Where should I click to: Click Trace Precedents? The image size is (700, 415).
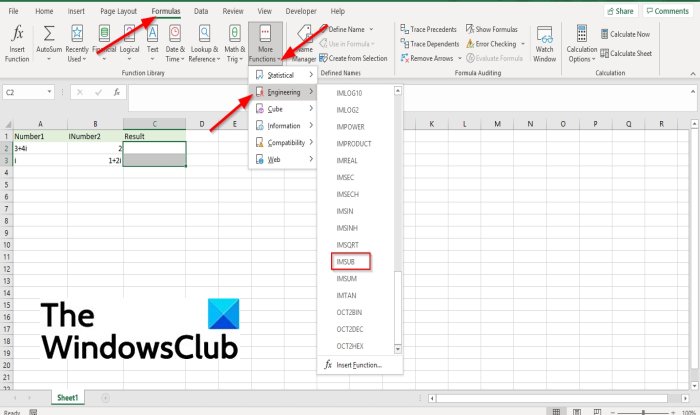(x=429, y=29)
